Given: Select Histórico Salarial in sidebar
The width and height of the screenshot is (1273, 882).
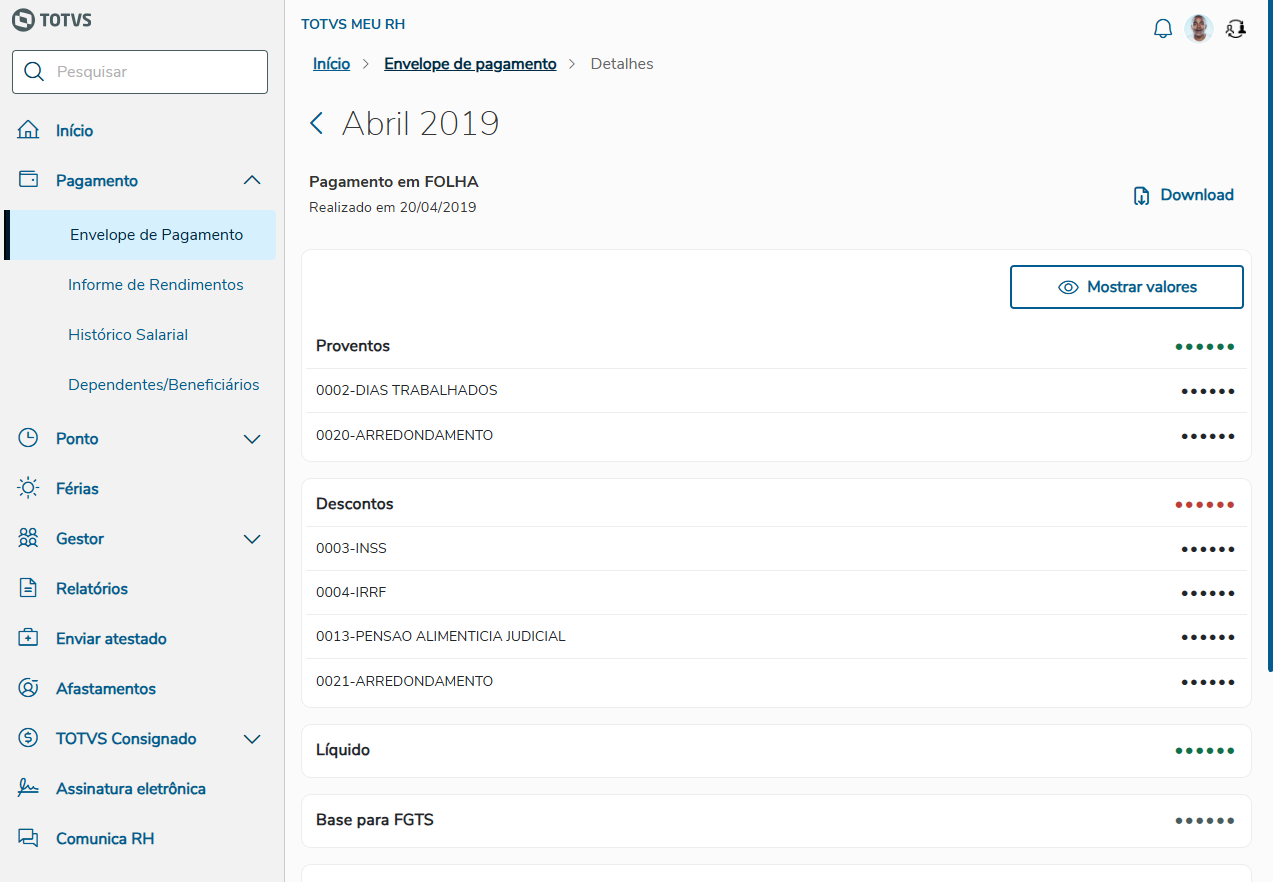Looking at the screenshot, I should (128, 335).
